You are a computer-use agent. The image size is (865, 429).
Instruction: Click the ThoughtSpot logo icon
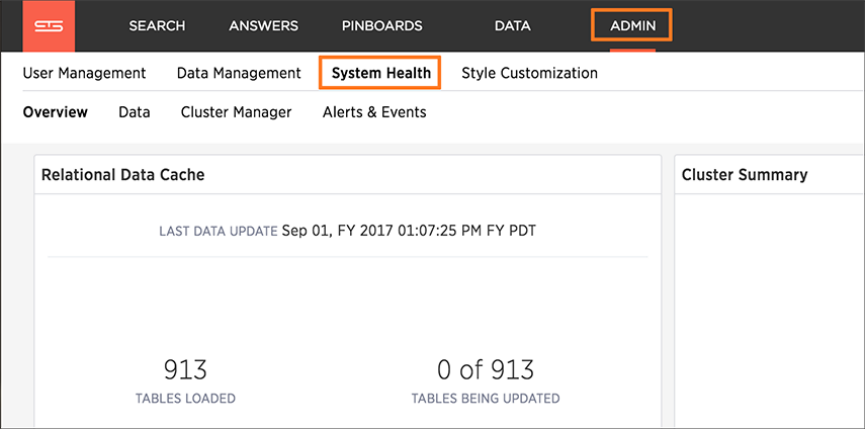point(48,25)
